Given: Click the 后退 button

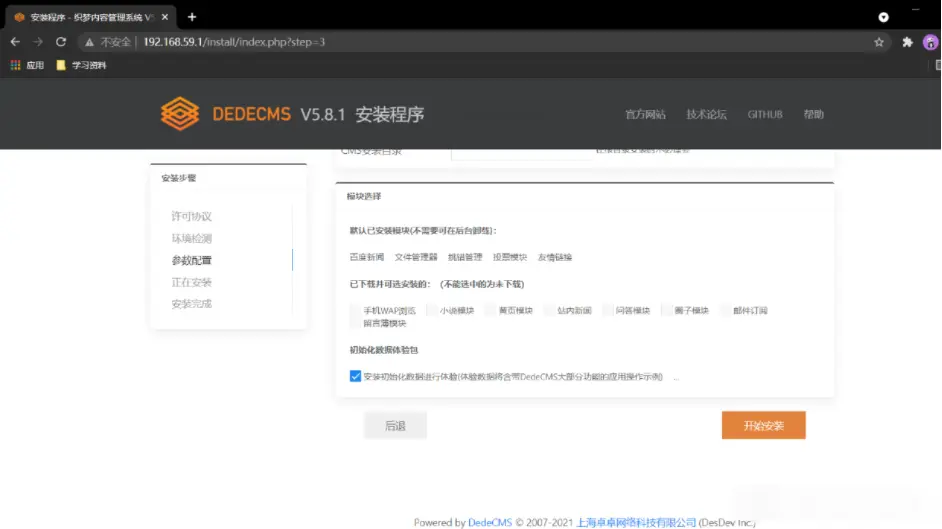Looking at the screenshot, I should (395, 425).
